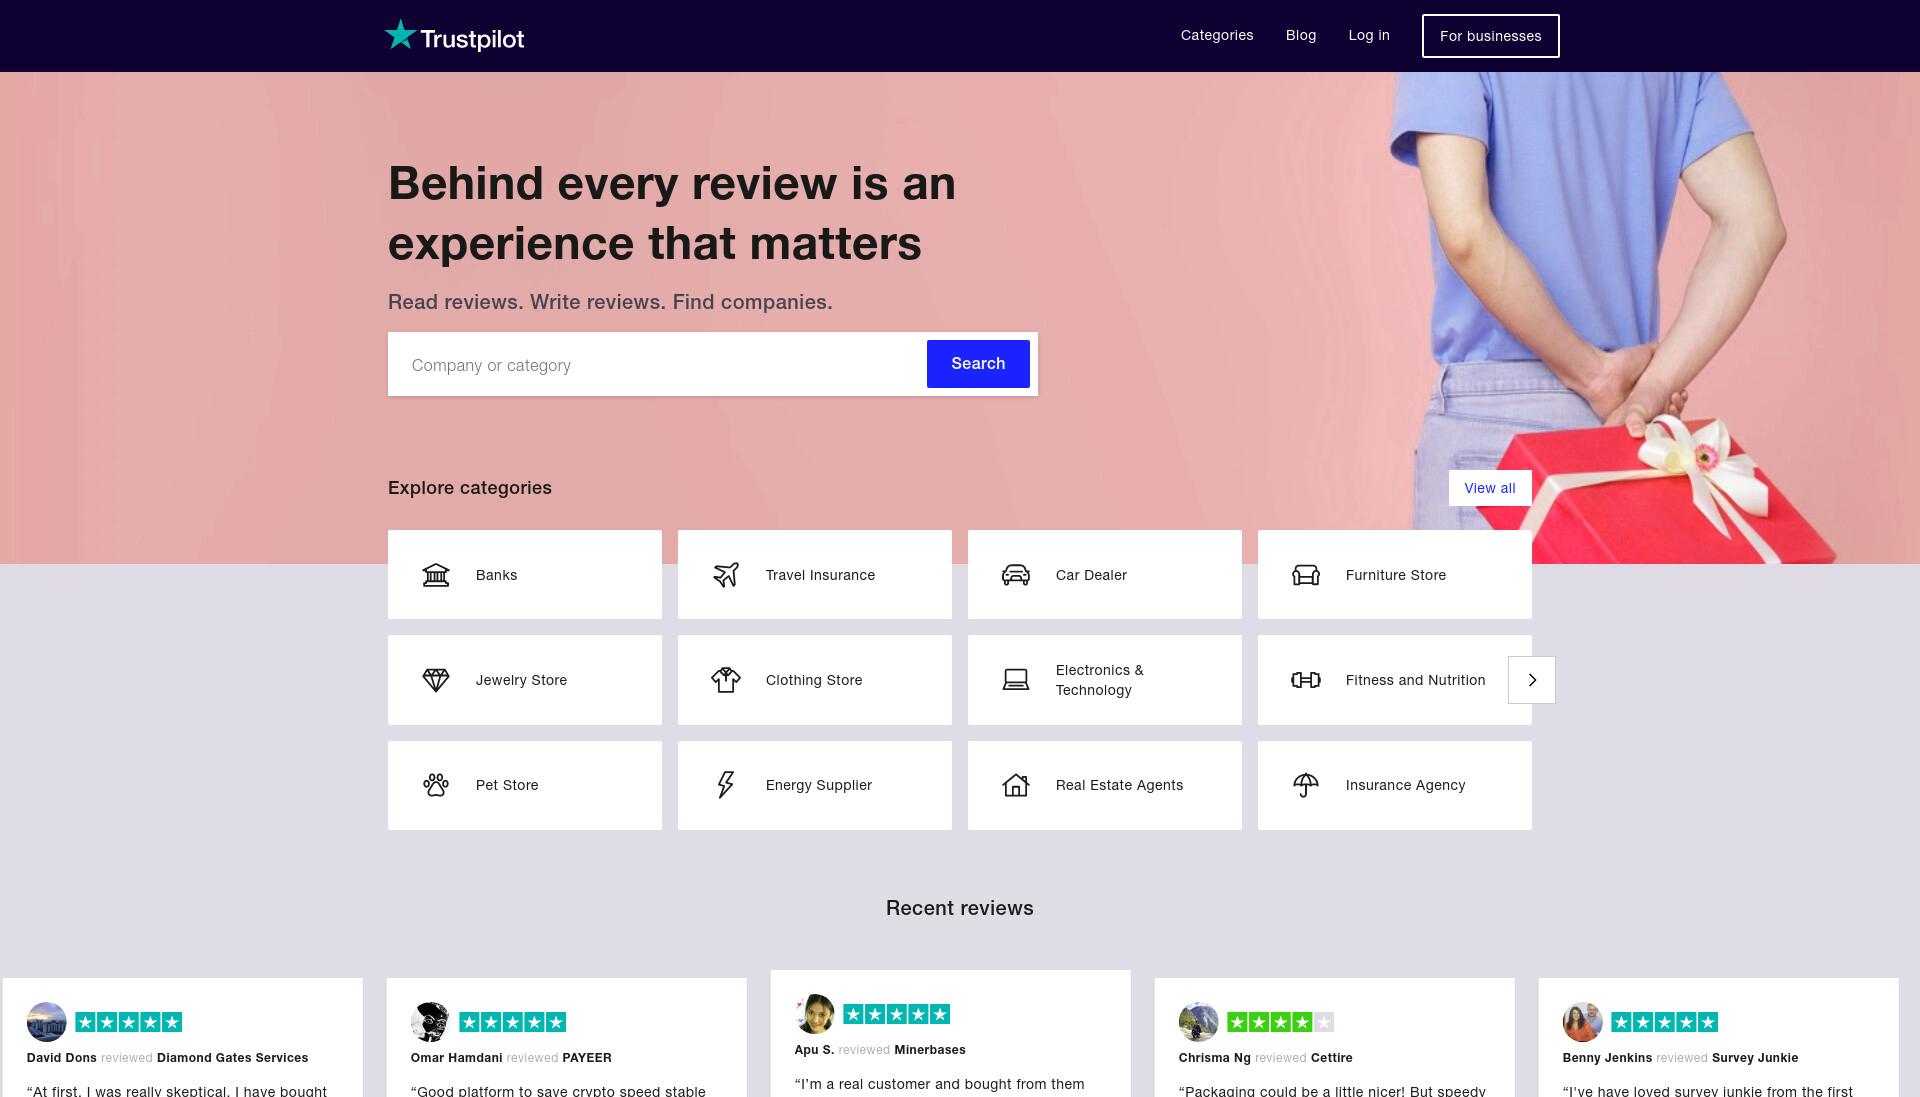Open the Clothing Store category label

click(x=814, y=680)
